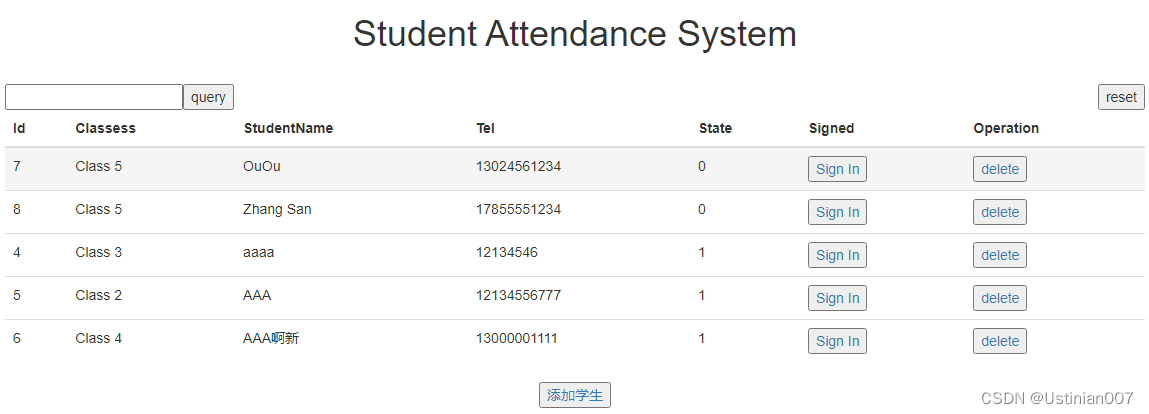Open the 添加学生 add student button
1149x414 pixels.
(574, 395)
